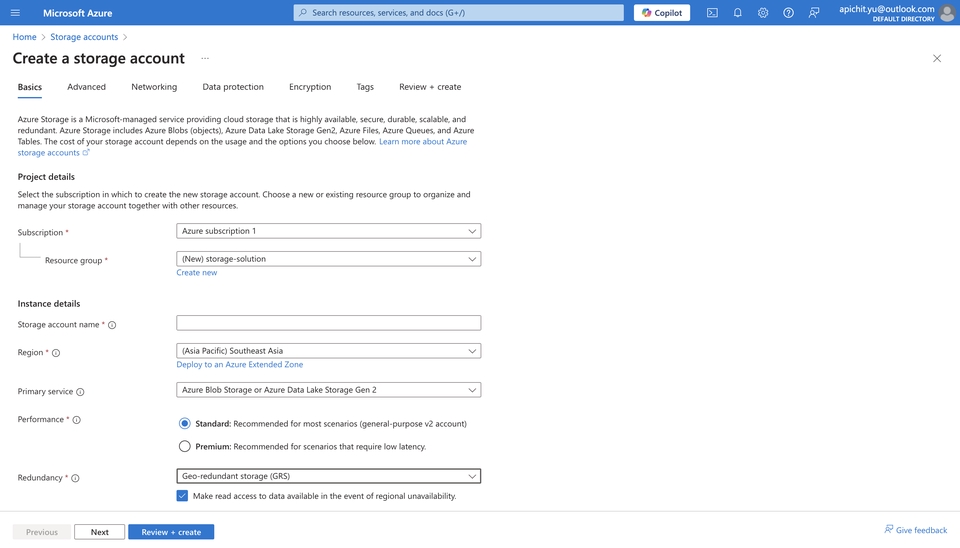Image resolution: width=960 pixels, height=548 pixels.
Task: Switch to the Tags tab
Action: pos(365,87)
